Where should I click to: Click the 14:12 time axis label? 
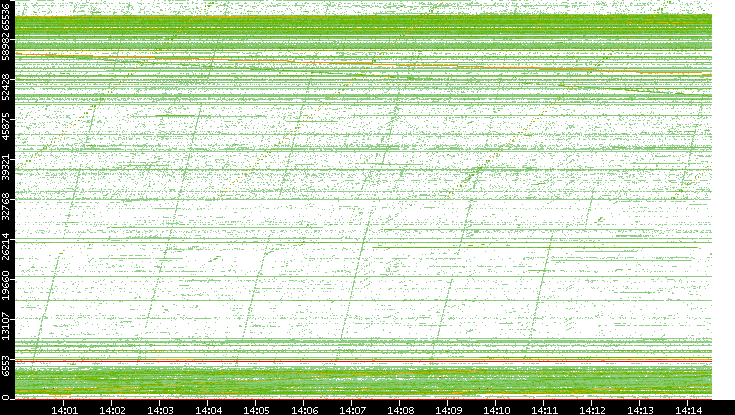click(x=592, y=410)
